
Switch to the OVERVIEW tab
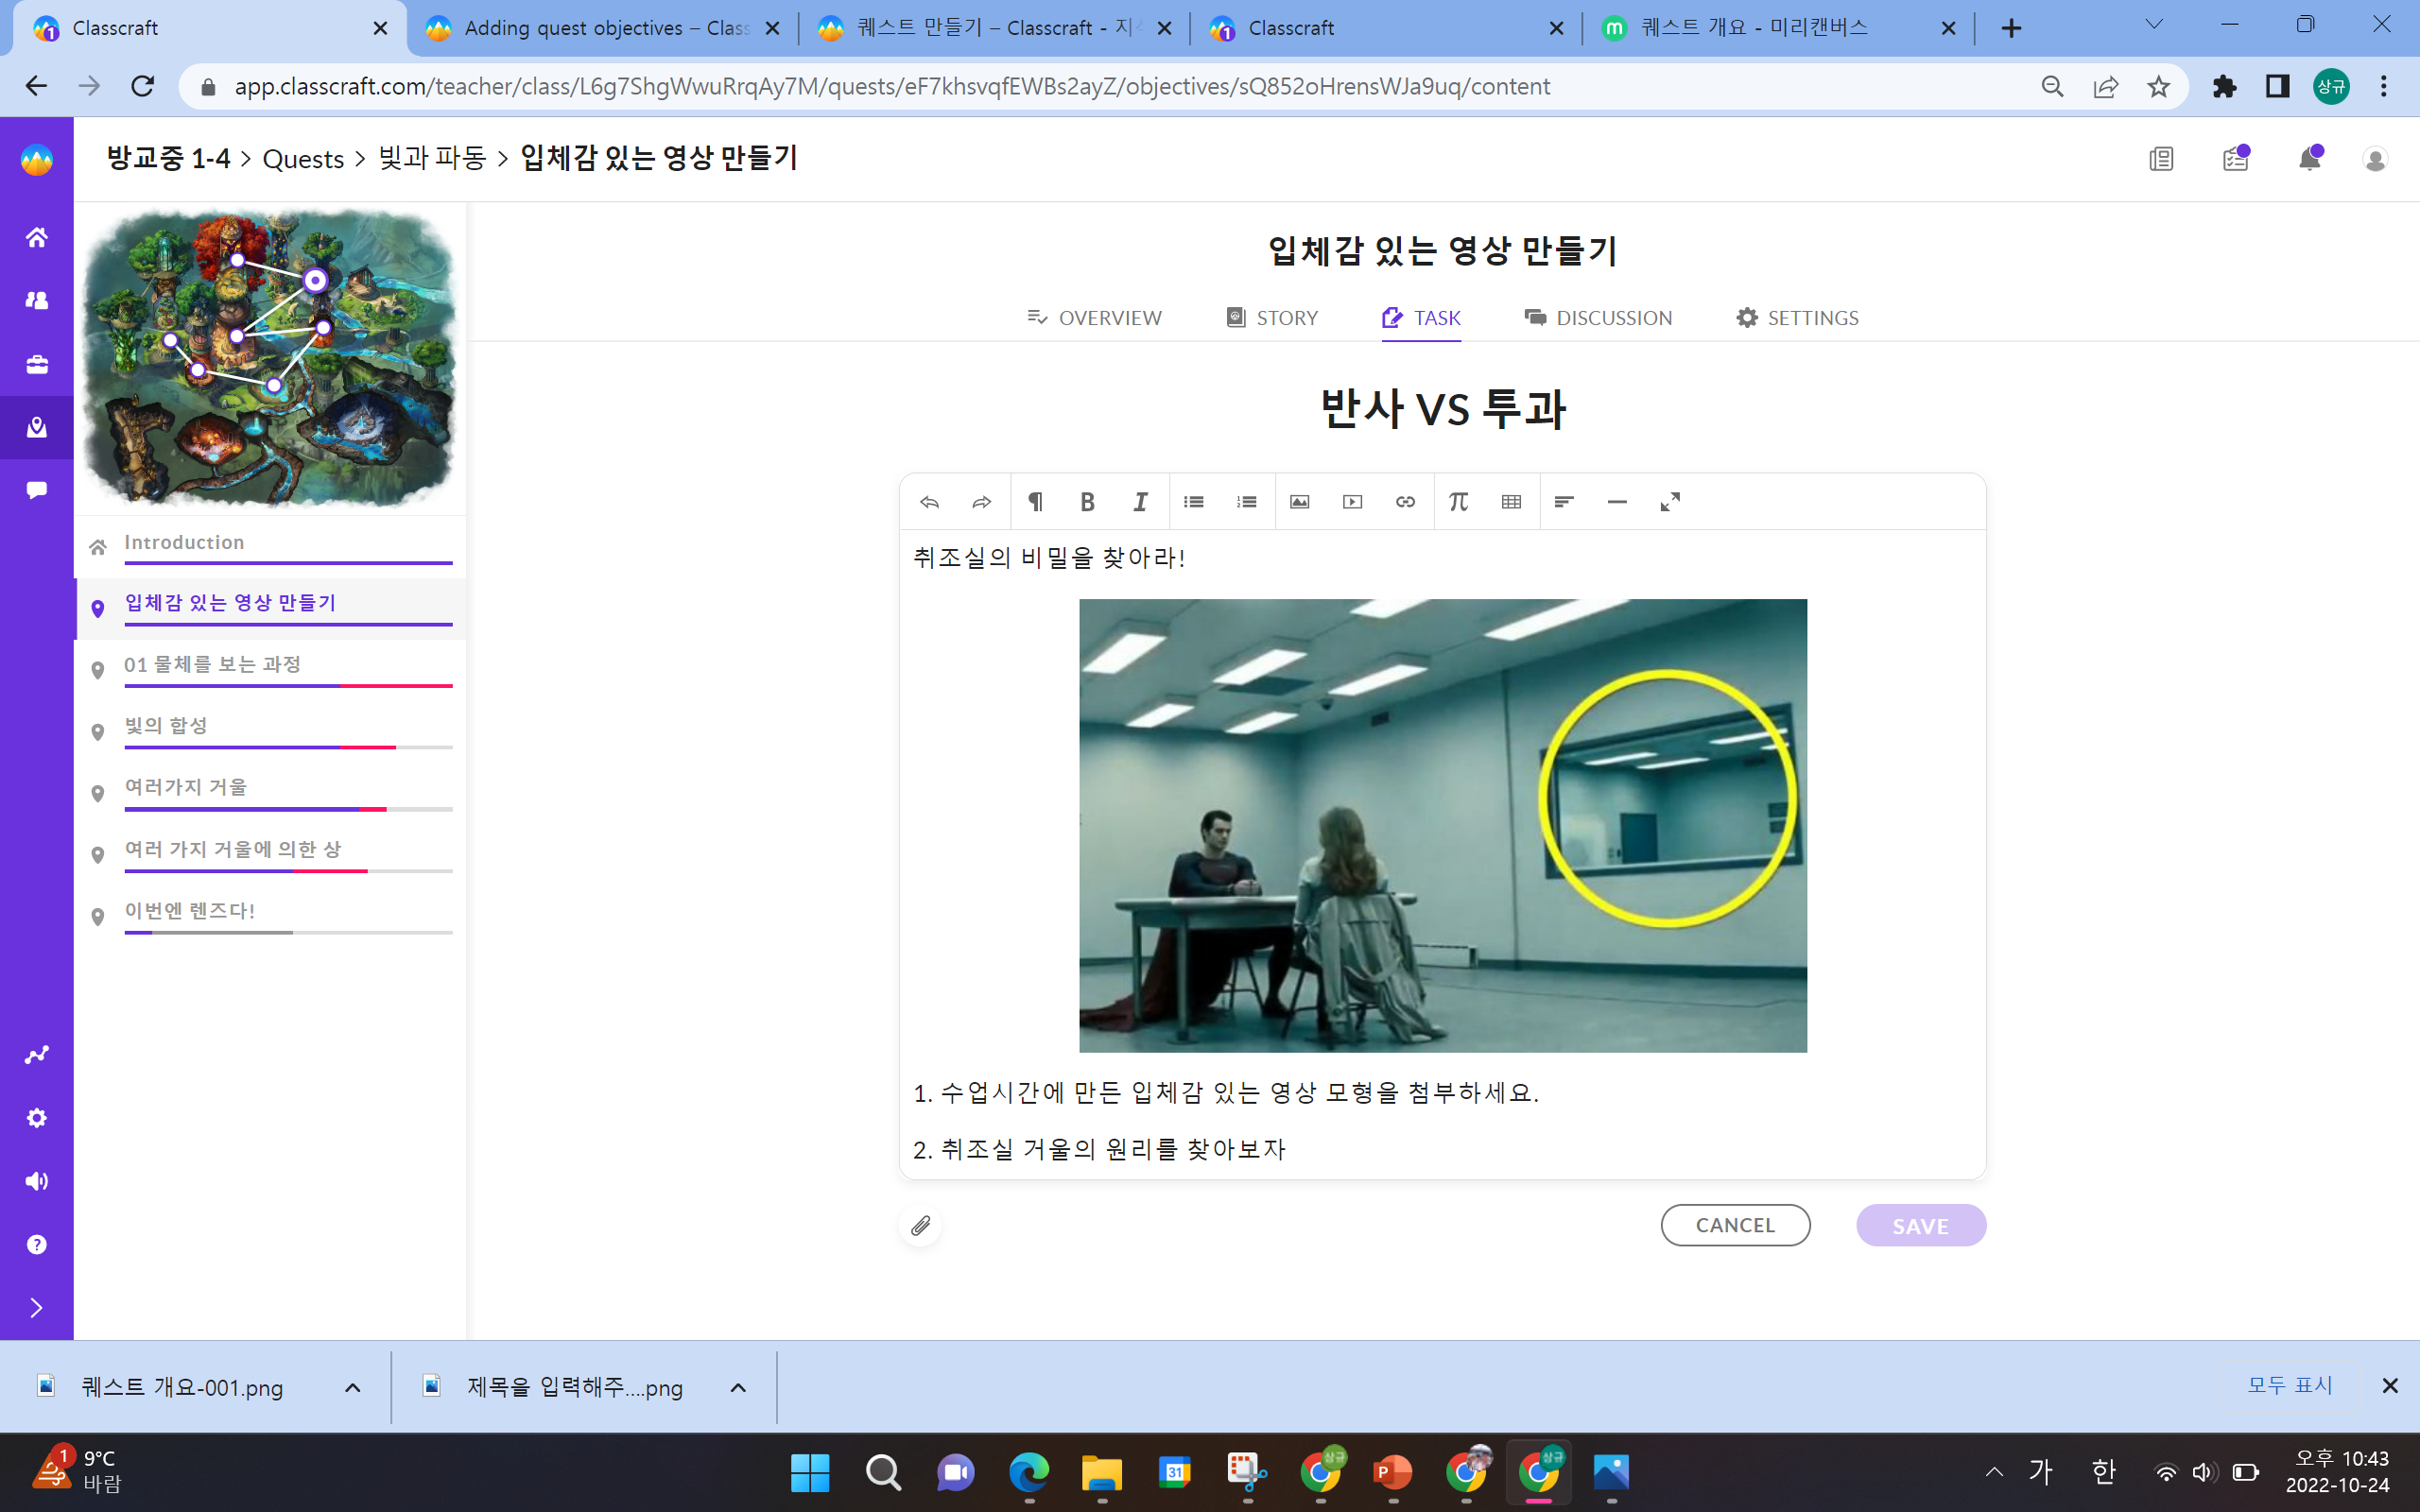click(1095, 318)
